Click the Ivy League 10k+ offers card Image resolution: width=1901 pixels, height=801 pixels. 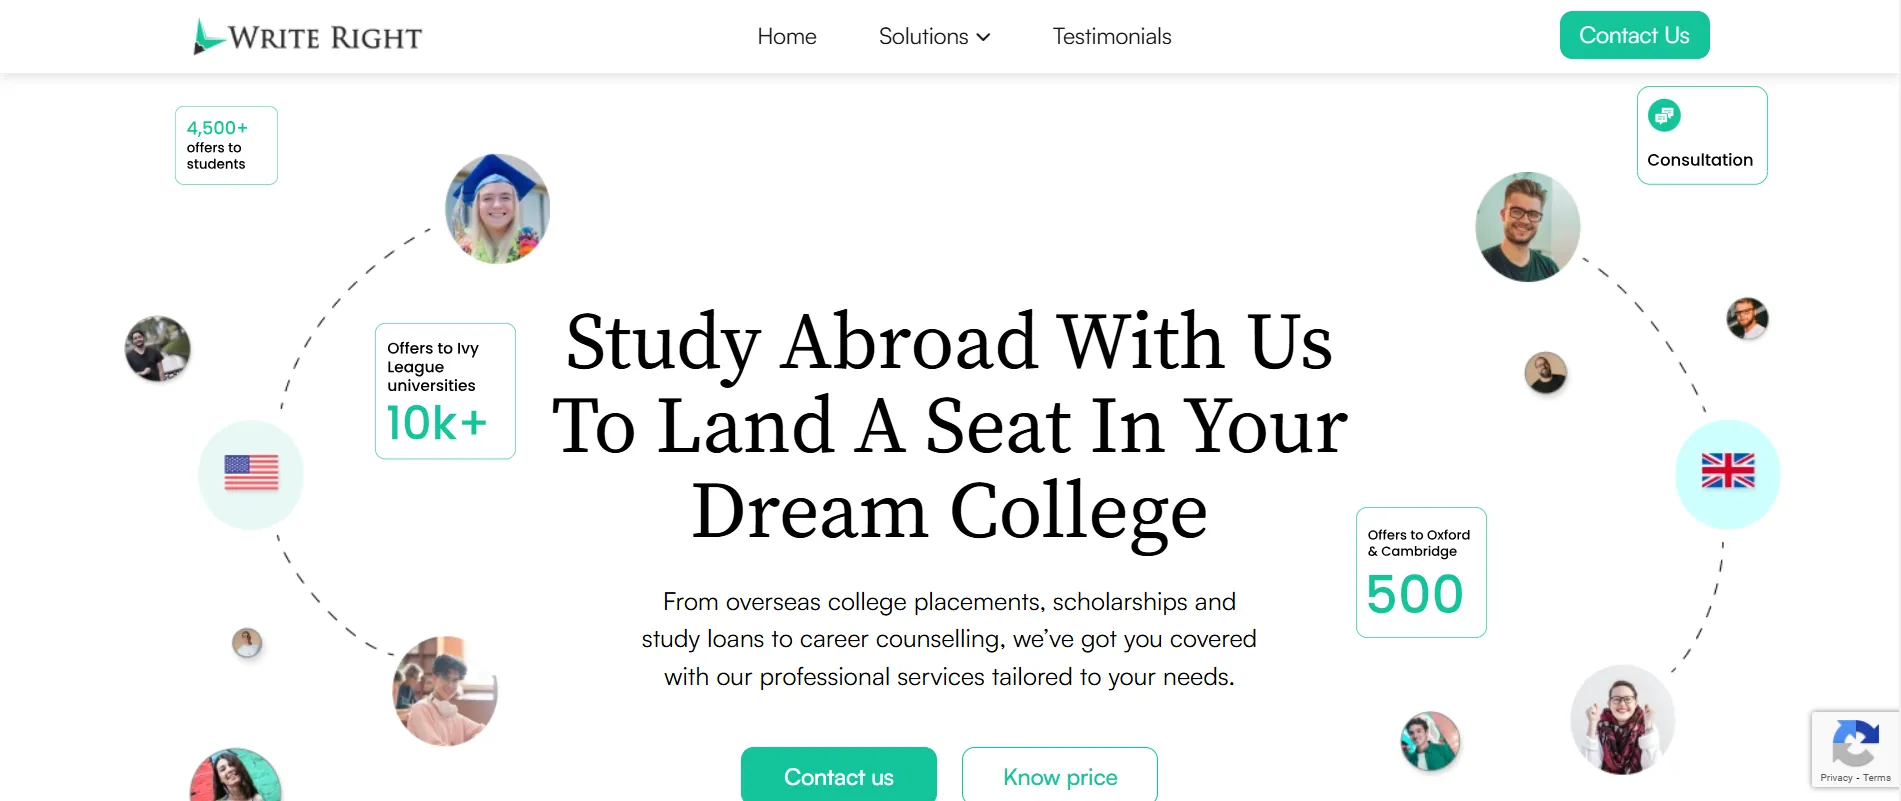(x=445, y=391)
